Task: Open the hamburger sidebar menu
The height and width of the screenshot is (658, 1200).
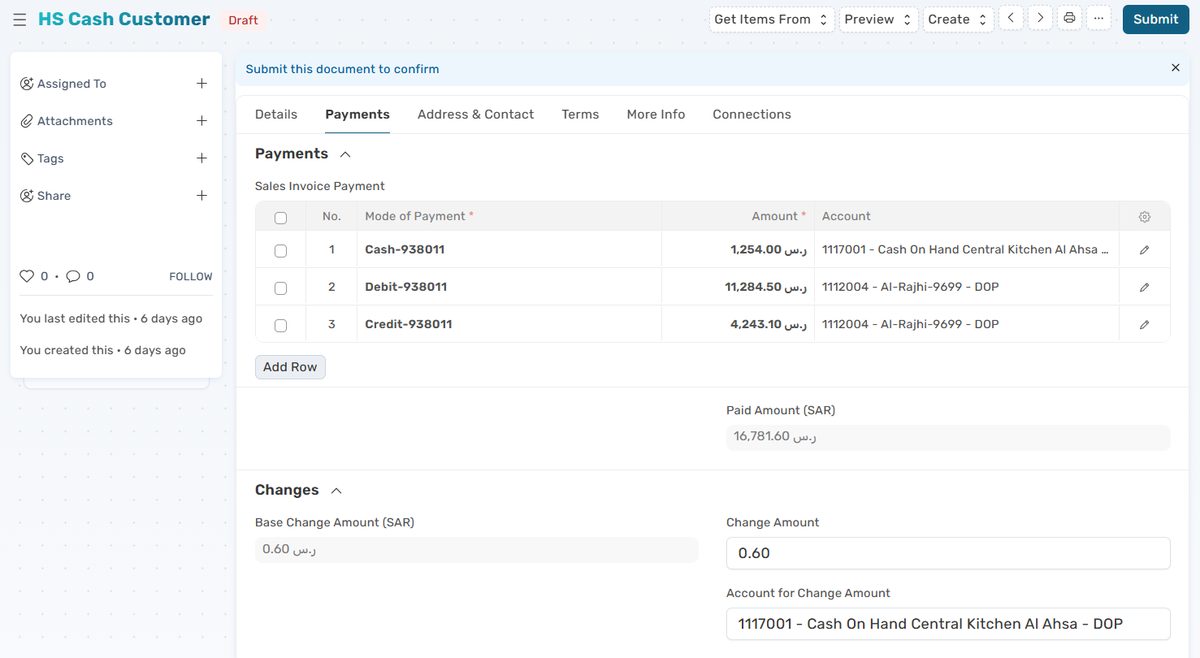Action: tap(20, 20)
